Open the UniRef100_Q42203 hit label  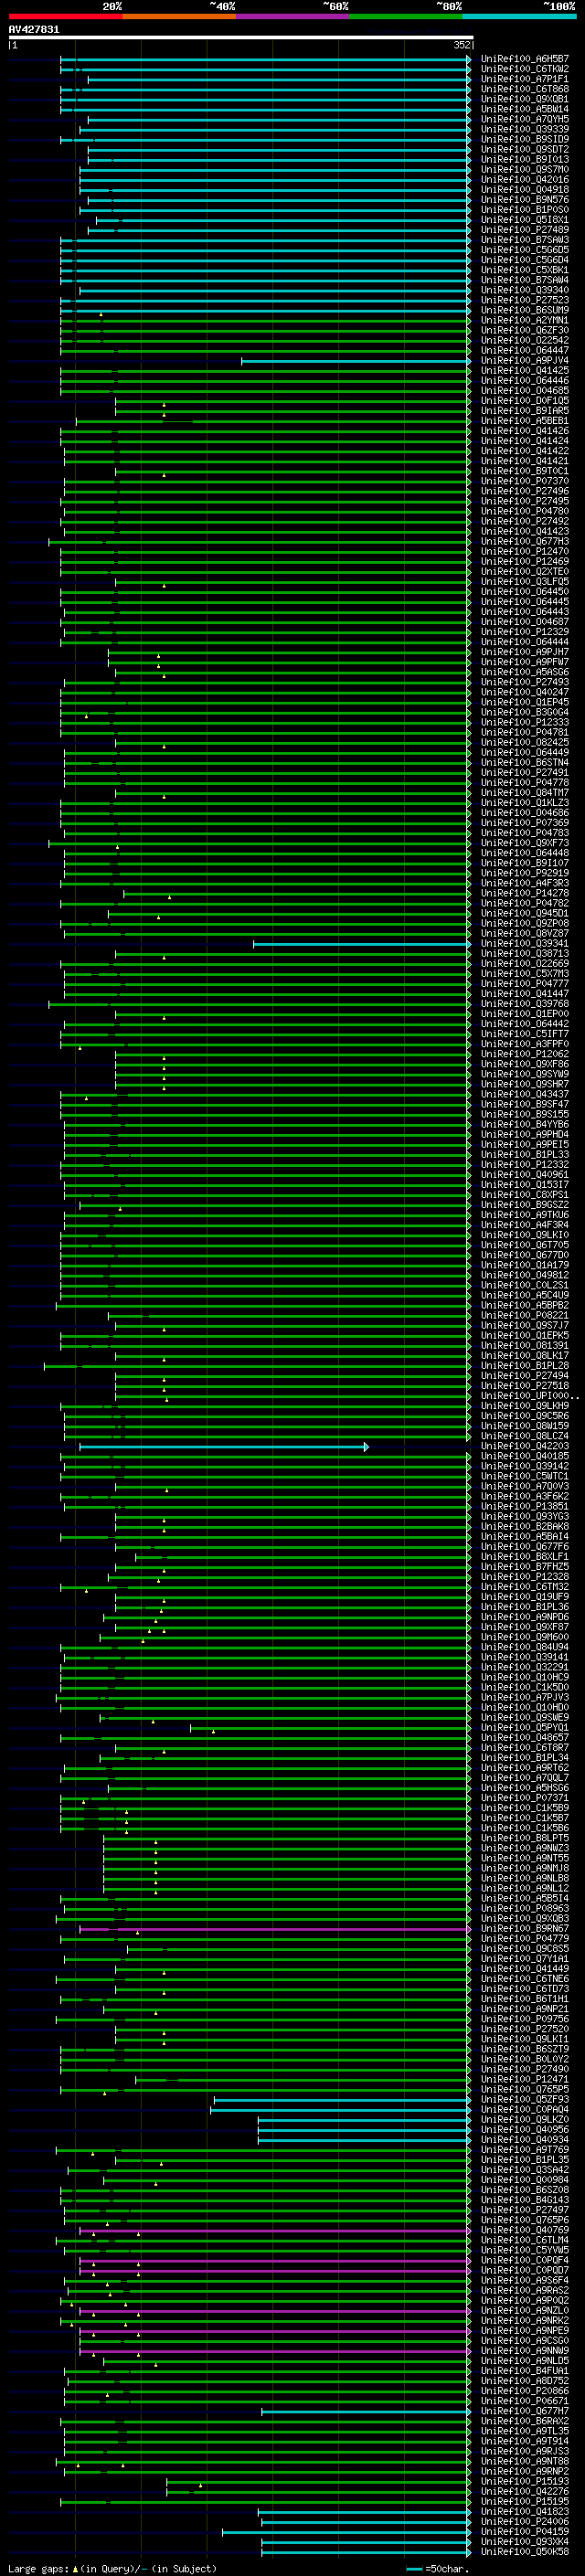click(x=525, y=1447)
